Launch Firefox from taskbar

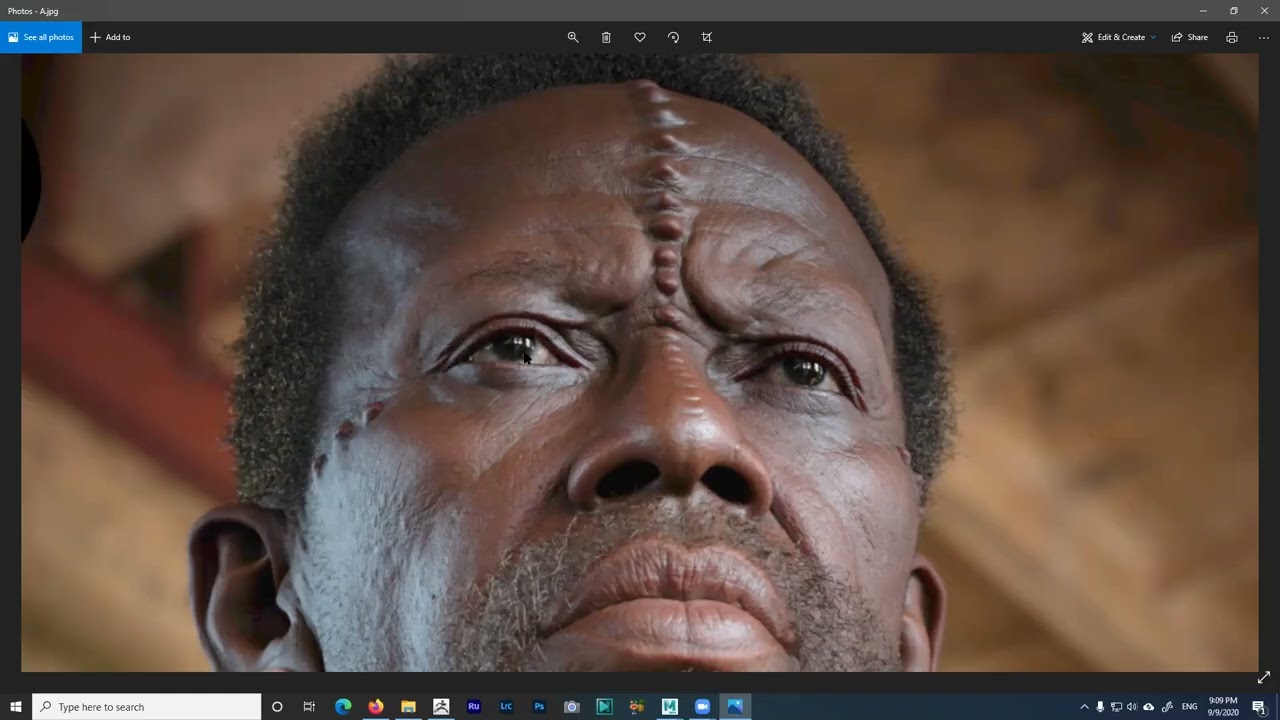click(x=376, y=707)
